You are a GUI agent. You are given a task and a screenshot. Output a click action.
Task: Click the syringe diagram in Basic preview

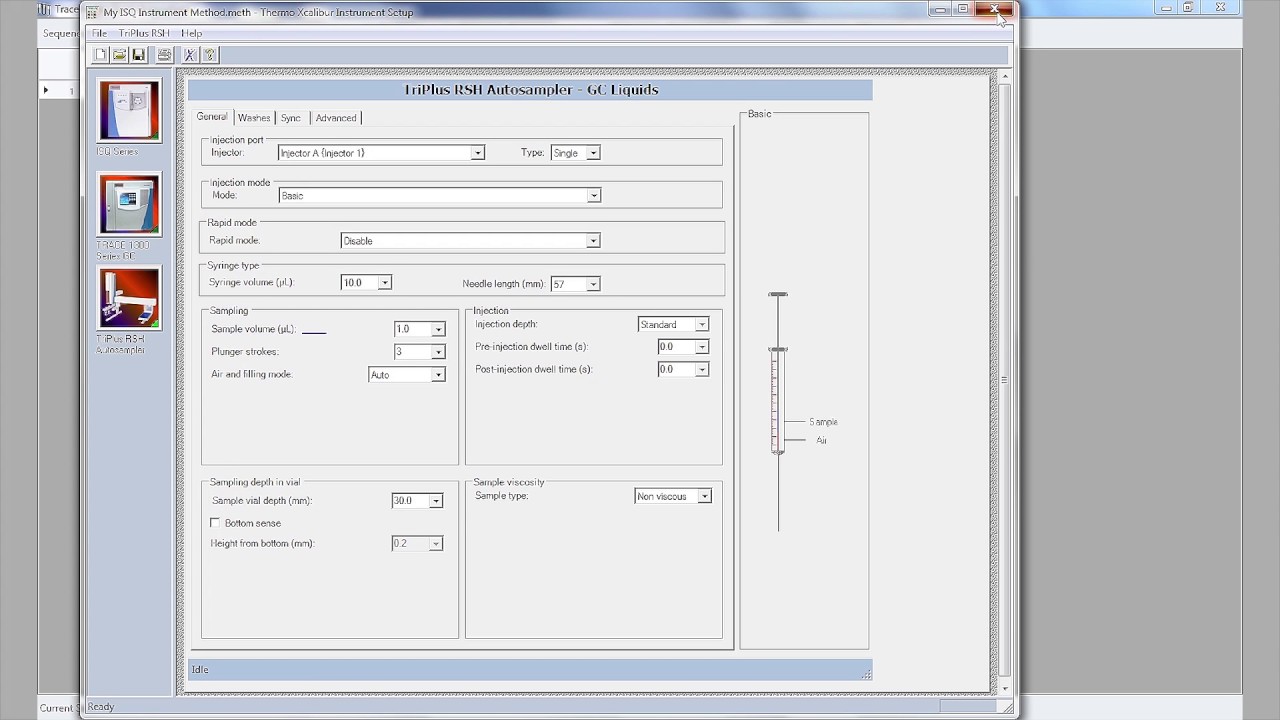778,410
